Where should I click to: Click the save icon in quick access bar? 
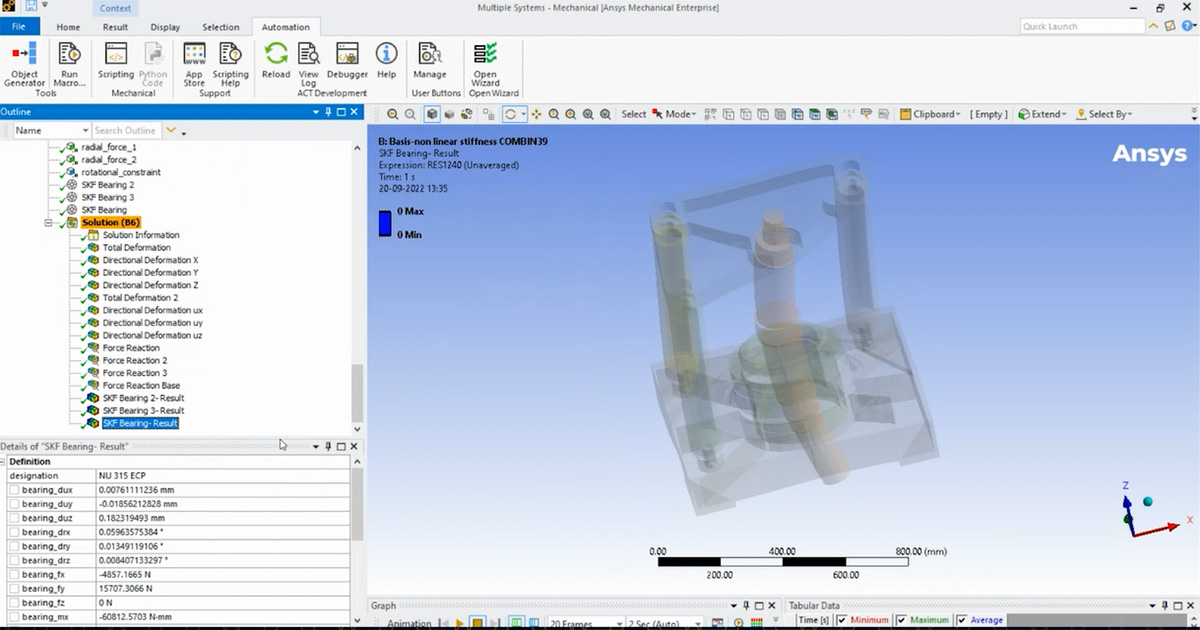pos(31,7)
